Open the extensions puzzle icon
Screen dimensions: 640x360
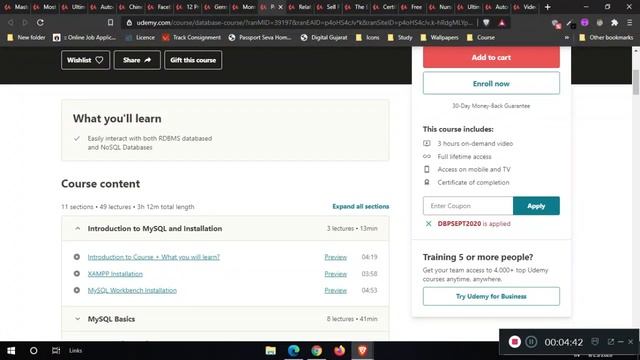pyautogui.click(x=614, y=23)
